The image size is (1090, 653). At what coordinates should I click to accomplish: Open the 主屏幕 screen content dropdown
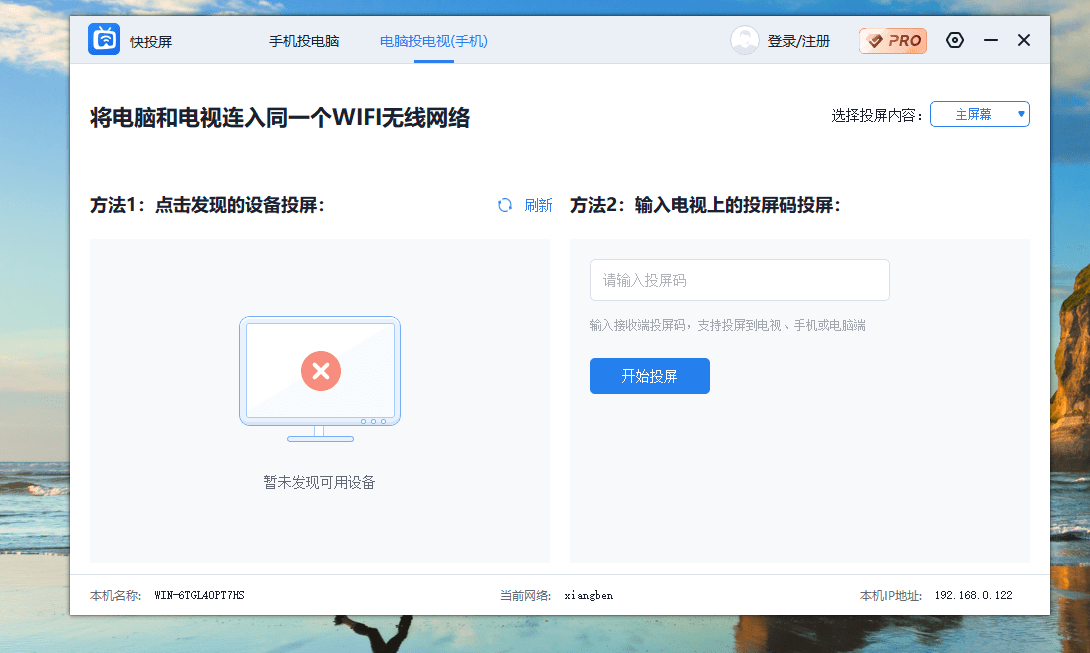[x=973, y=114]
